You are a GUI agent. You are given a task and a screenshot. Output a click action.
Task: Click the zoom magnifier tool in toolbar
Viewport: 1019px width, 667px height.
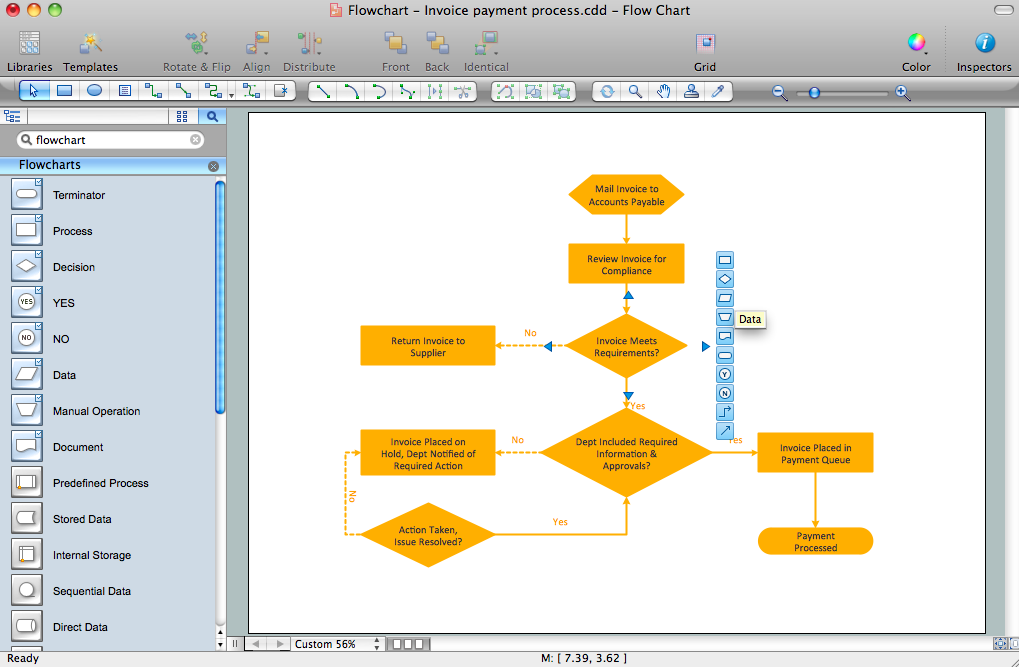click(x=635, y=91)
